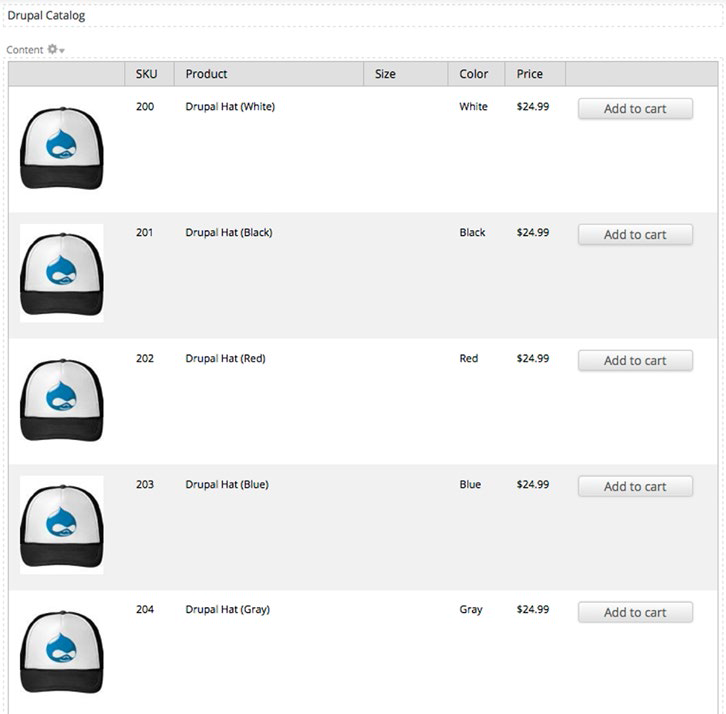Click the White color cell
This screenshot has height=714, width=726.
pyautogui.click(x=473, y=106)
